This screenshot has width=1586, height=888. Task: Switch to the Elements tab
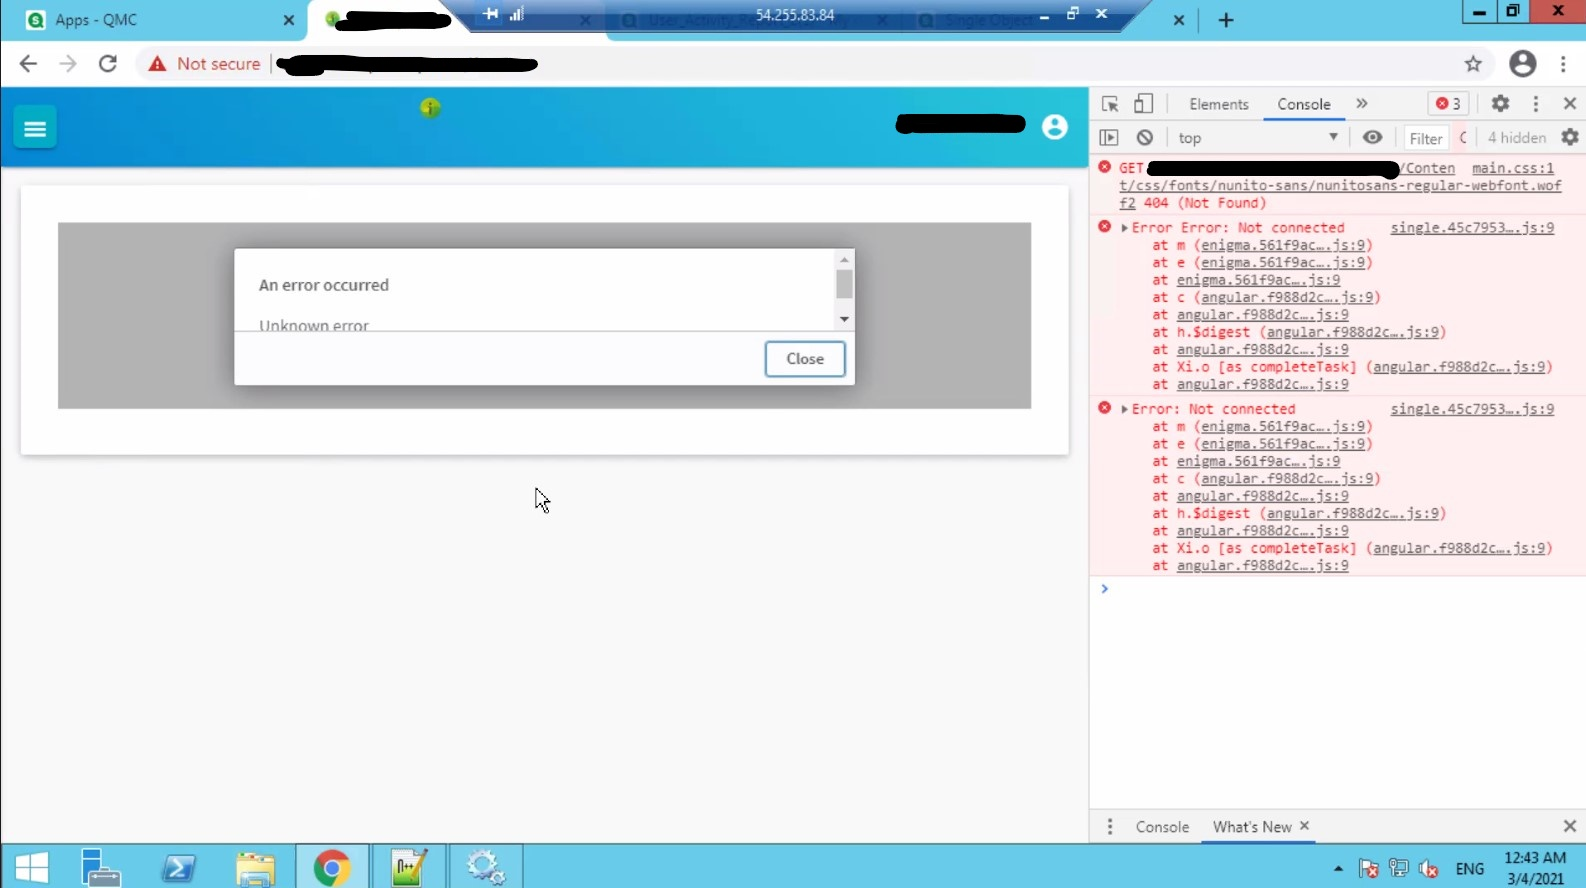click(1219, 104)
